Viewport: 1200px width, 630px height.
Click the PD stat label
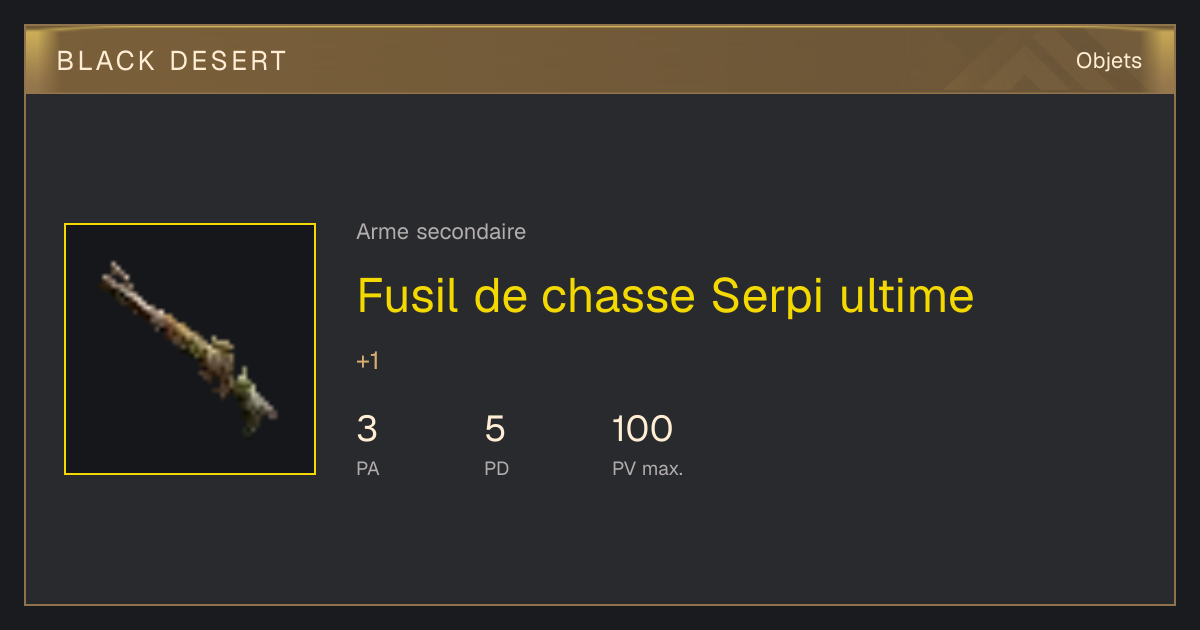point(497,469)
